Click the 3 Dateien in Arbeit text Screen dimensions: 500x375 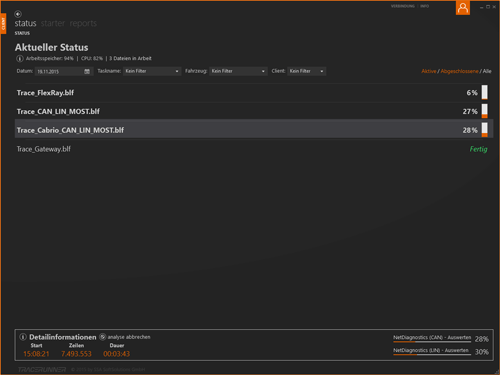point(130,59)
